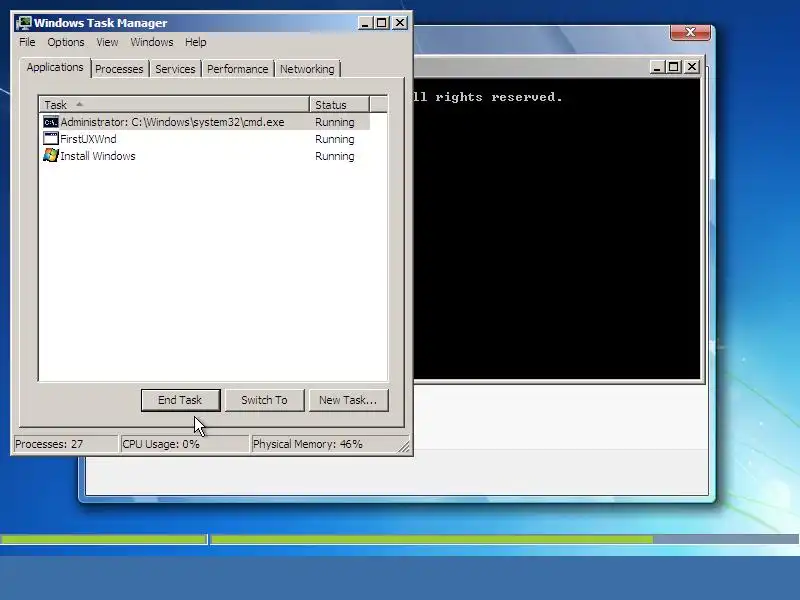Maximize the command prompt window
This screenshot has width=800, height=600.
tap(674, 67)
